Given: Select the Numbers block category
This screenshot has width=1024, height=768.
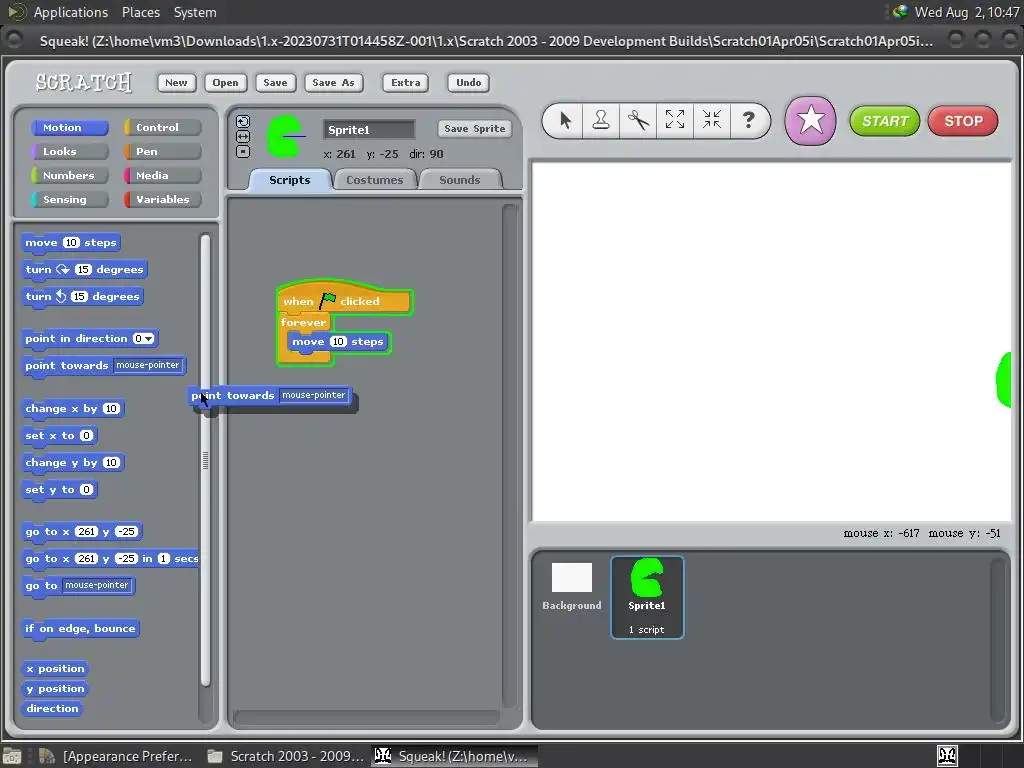Looking at the screenshot, I should (69, 176).
